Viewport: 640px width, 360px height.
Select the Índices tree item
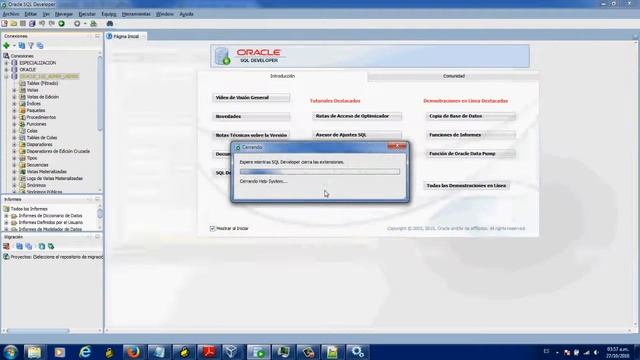click(33, 104)
